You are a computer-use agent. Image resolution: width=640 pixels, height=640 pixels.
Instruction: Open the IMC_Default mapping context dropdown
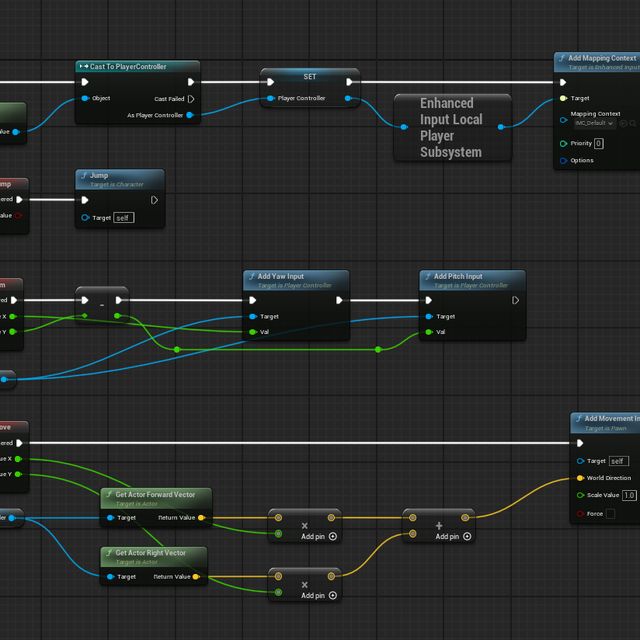click(594, 123)
